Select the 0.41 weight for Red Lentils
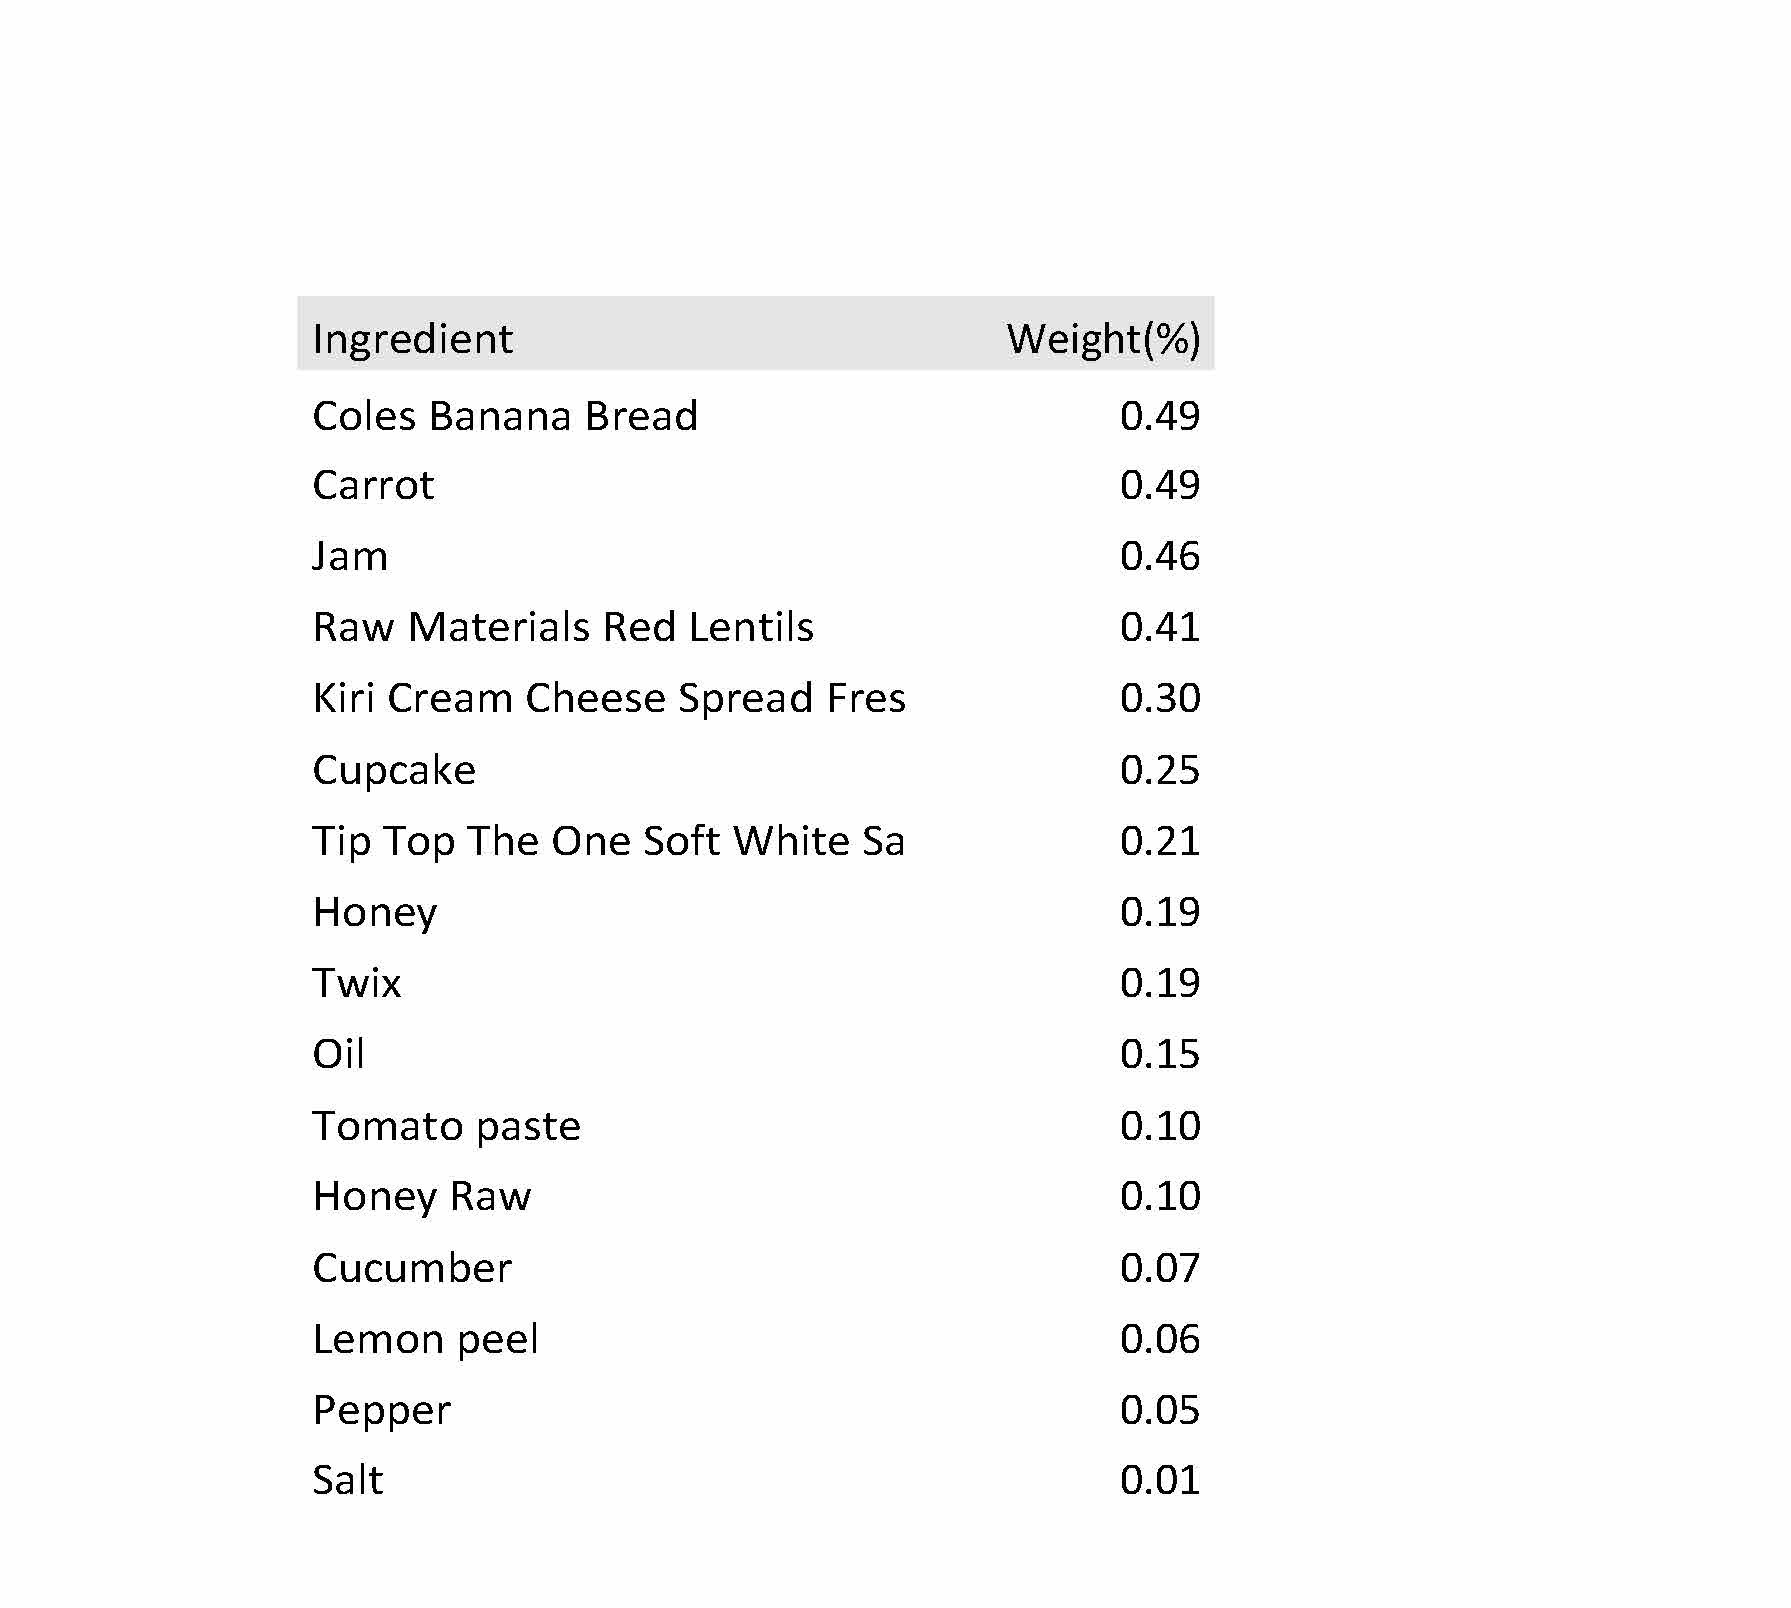 click(1159, 627)
